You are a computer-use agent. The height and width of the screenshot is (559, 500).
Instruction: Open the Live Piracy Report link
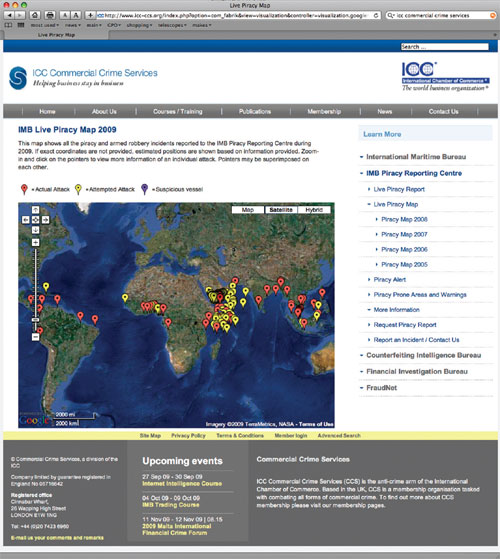[x=399, y=189]
